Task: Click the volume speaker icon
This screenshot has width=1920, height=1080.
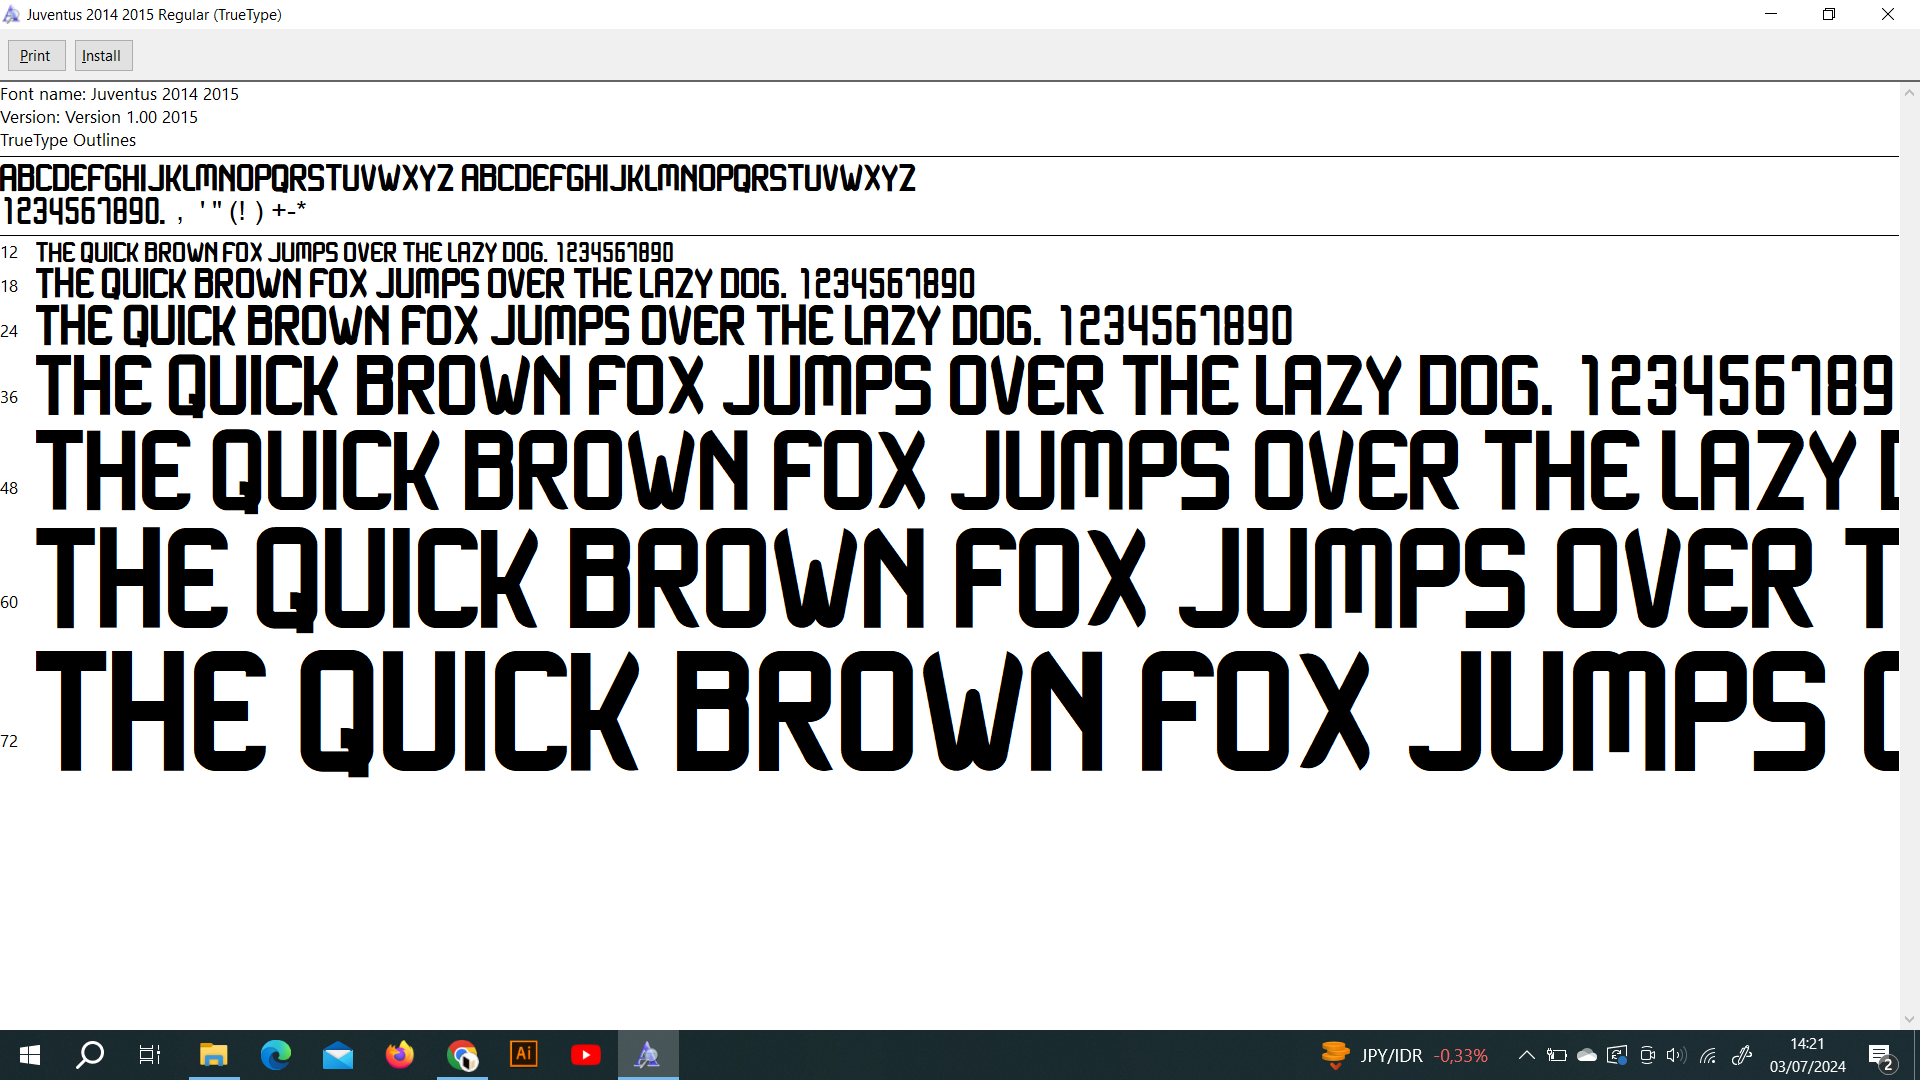Action: point(1676,1055)
